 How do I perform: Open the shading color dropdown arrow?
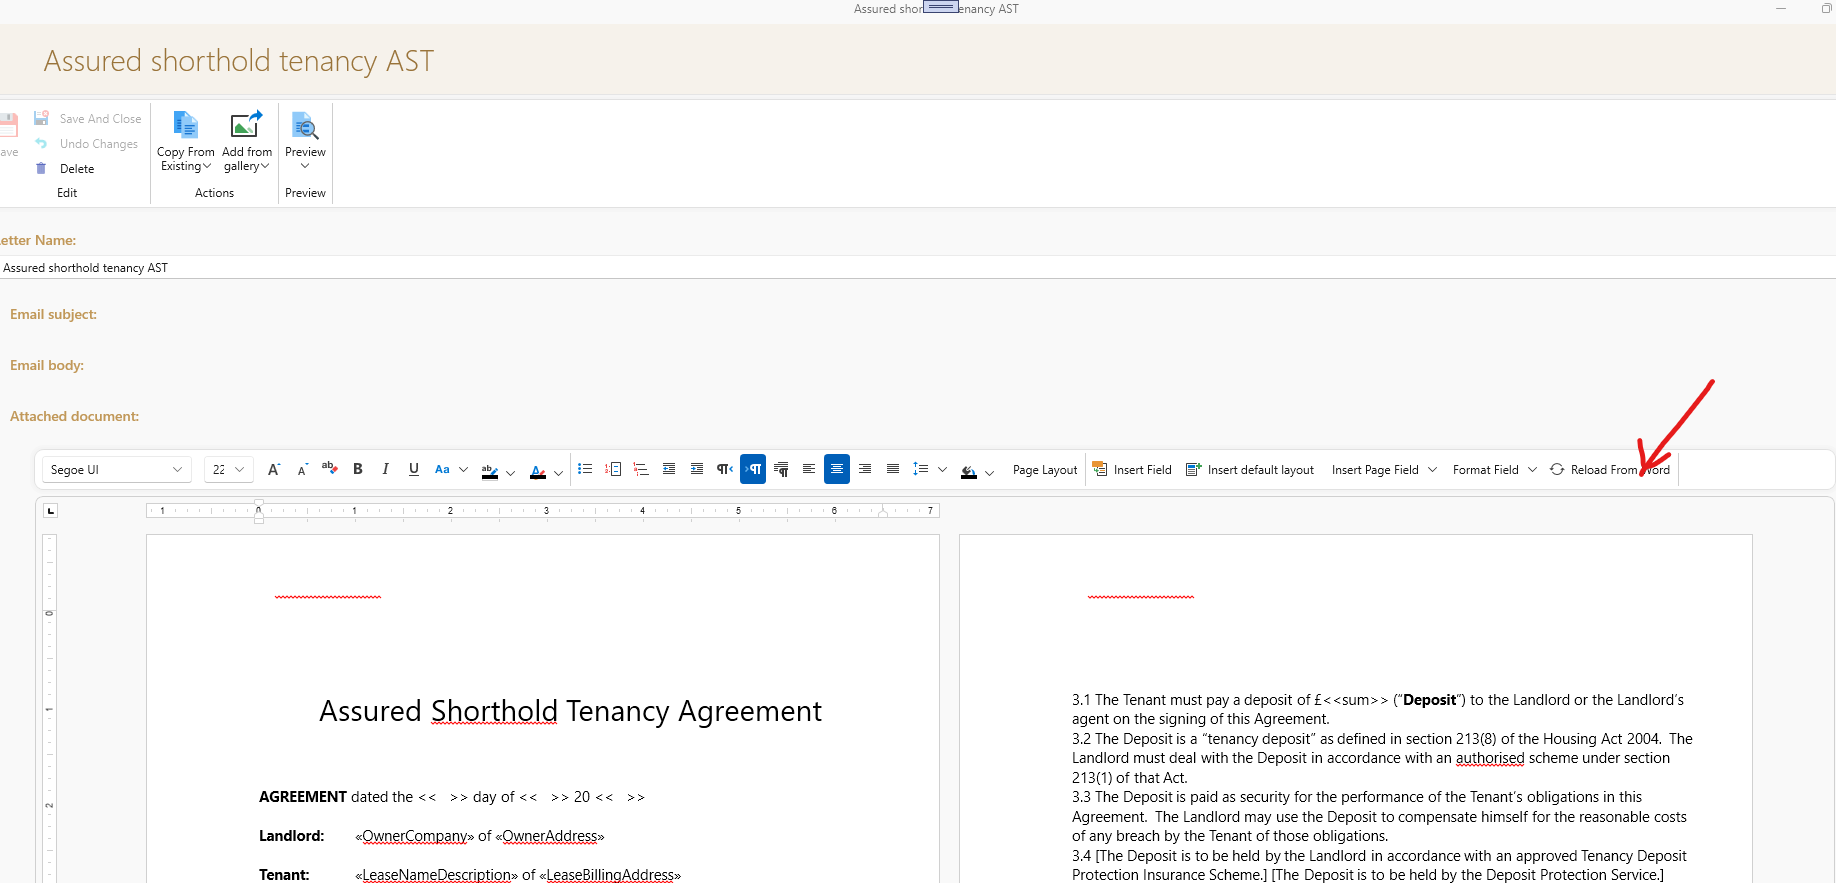click(x=990, y=473)
